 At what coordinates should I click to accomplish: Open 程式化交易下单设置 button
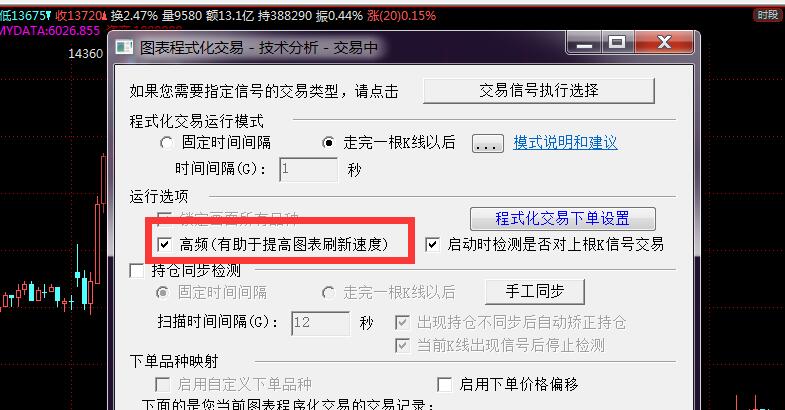563,219
